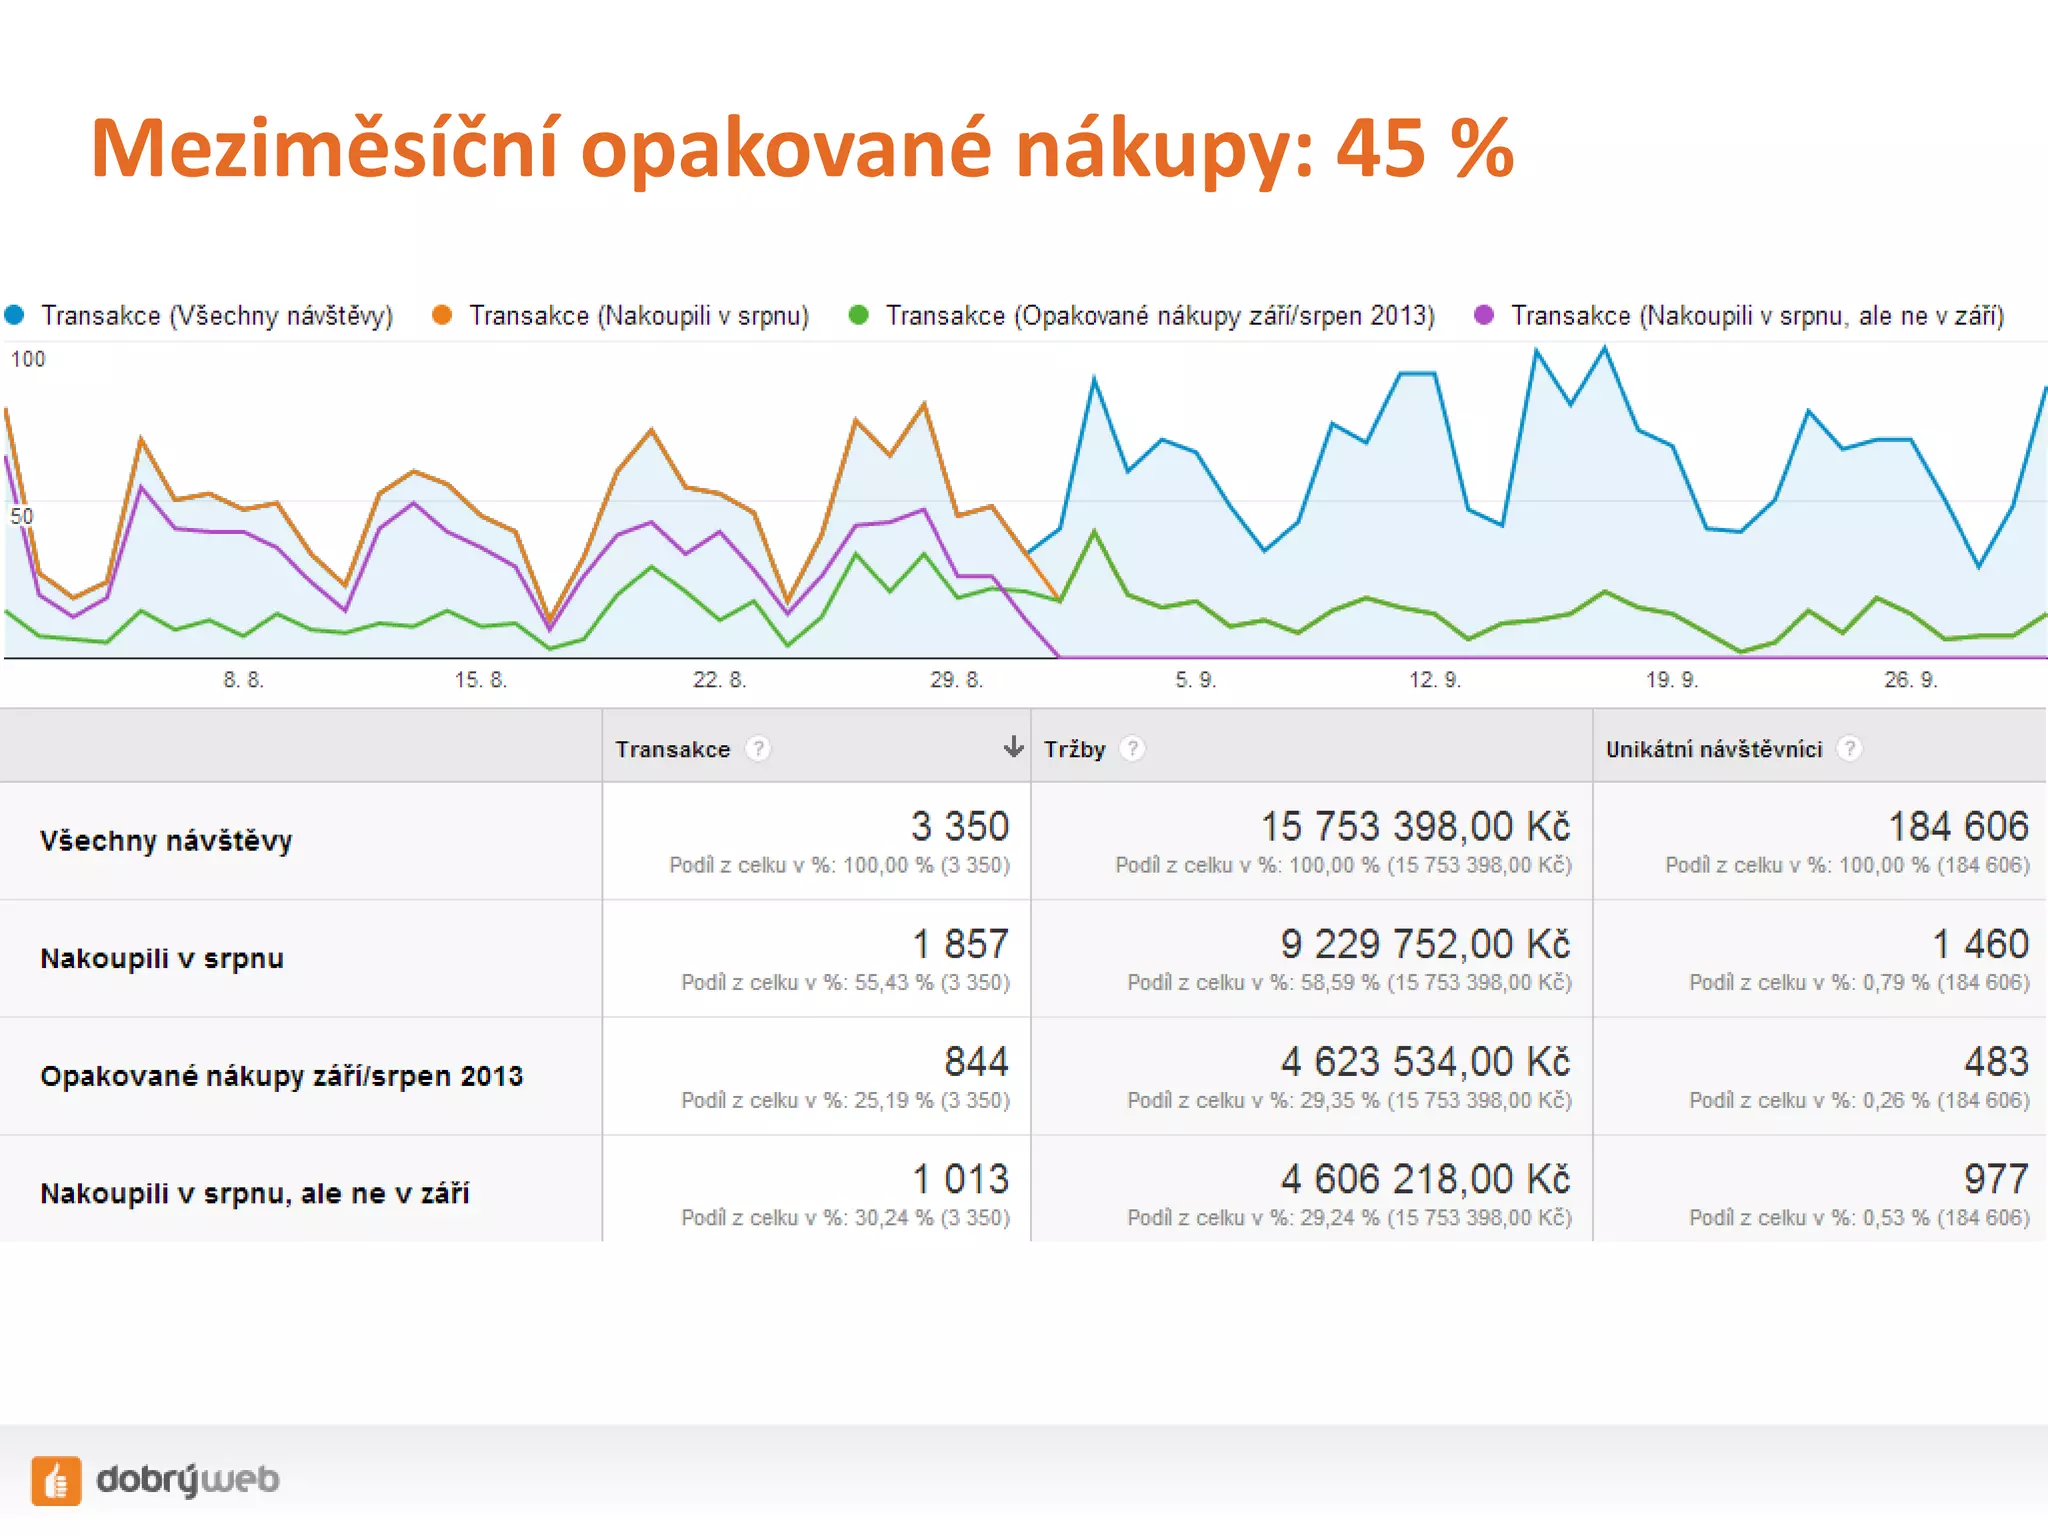Viewport: 2048px width, 1536px height.
Task: Click the 58,59 % revenue share text
Action: pyautogui.click(x=1350, y=983)
